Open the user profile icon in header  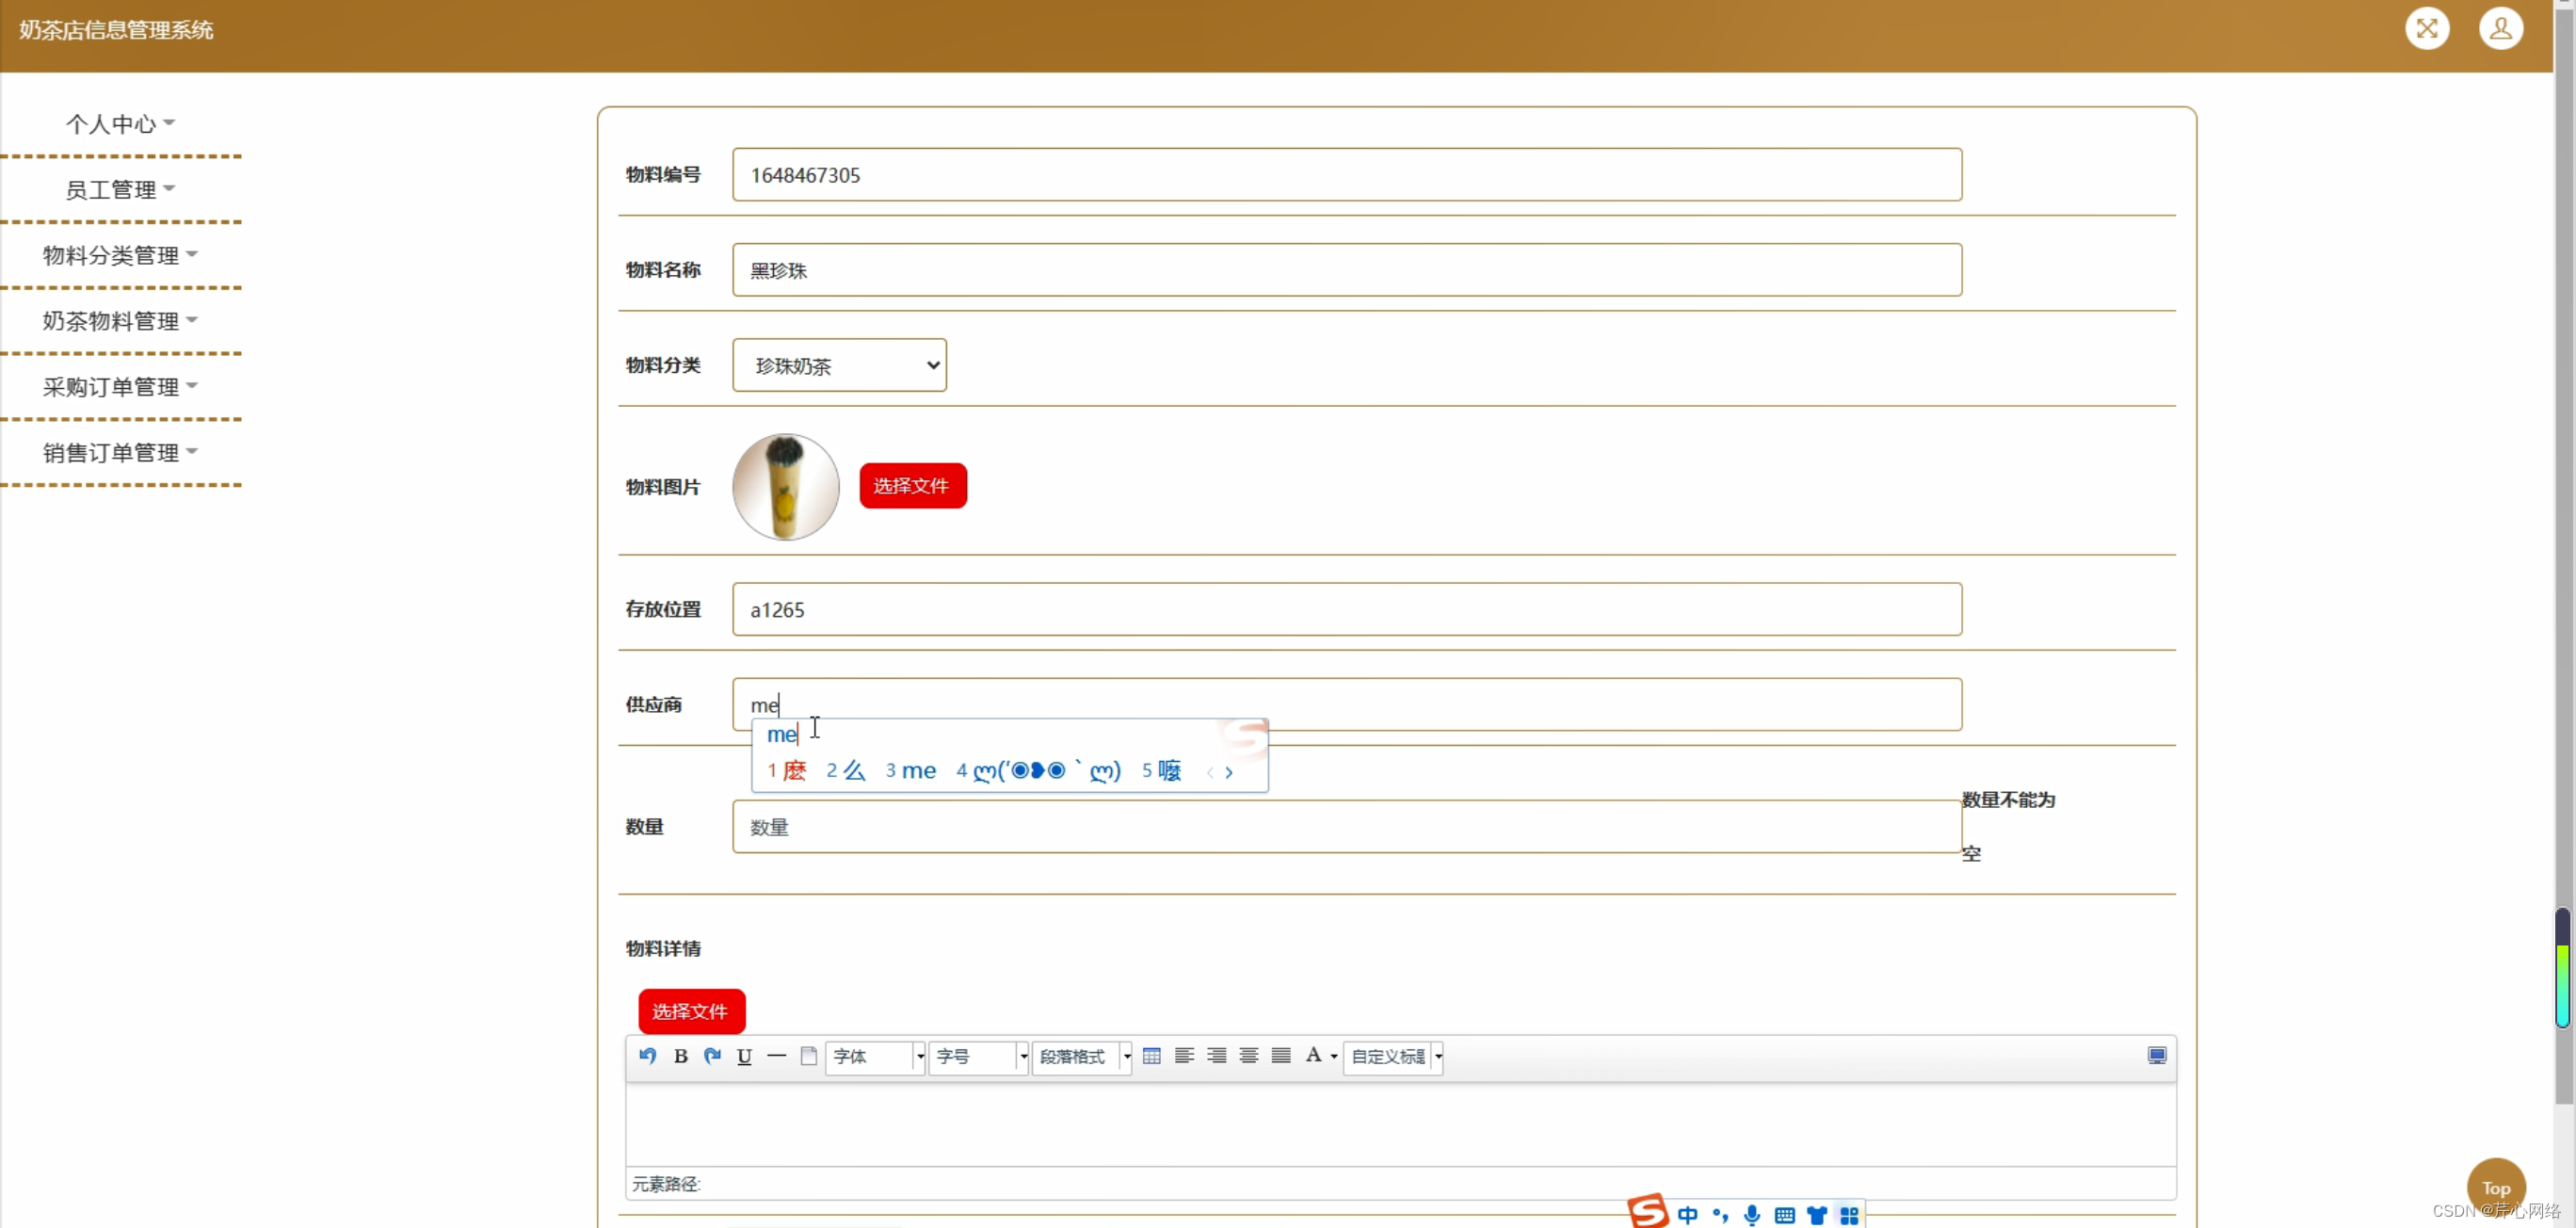pos(2500,28)
